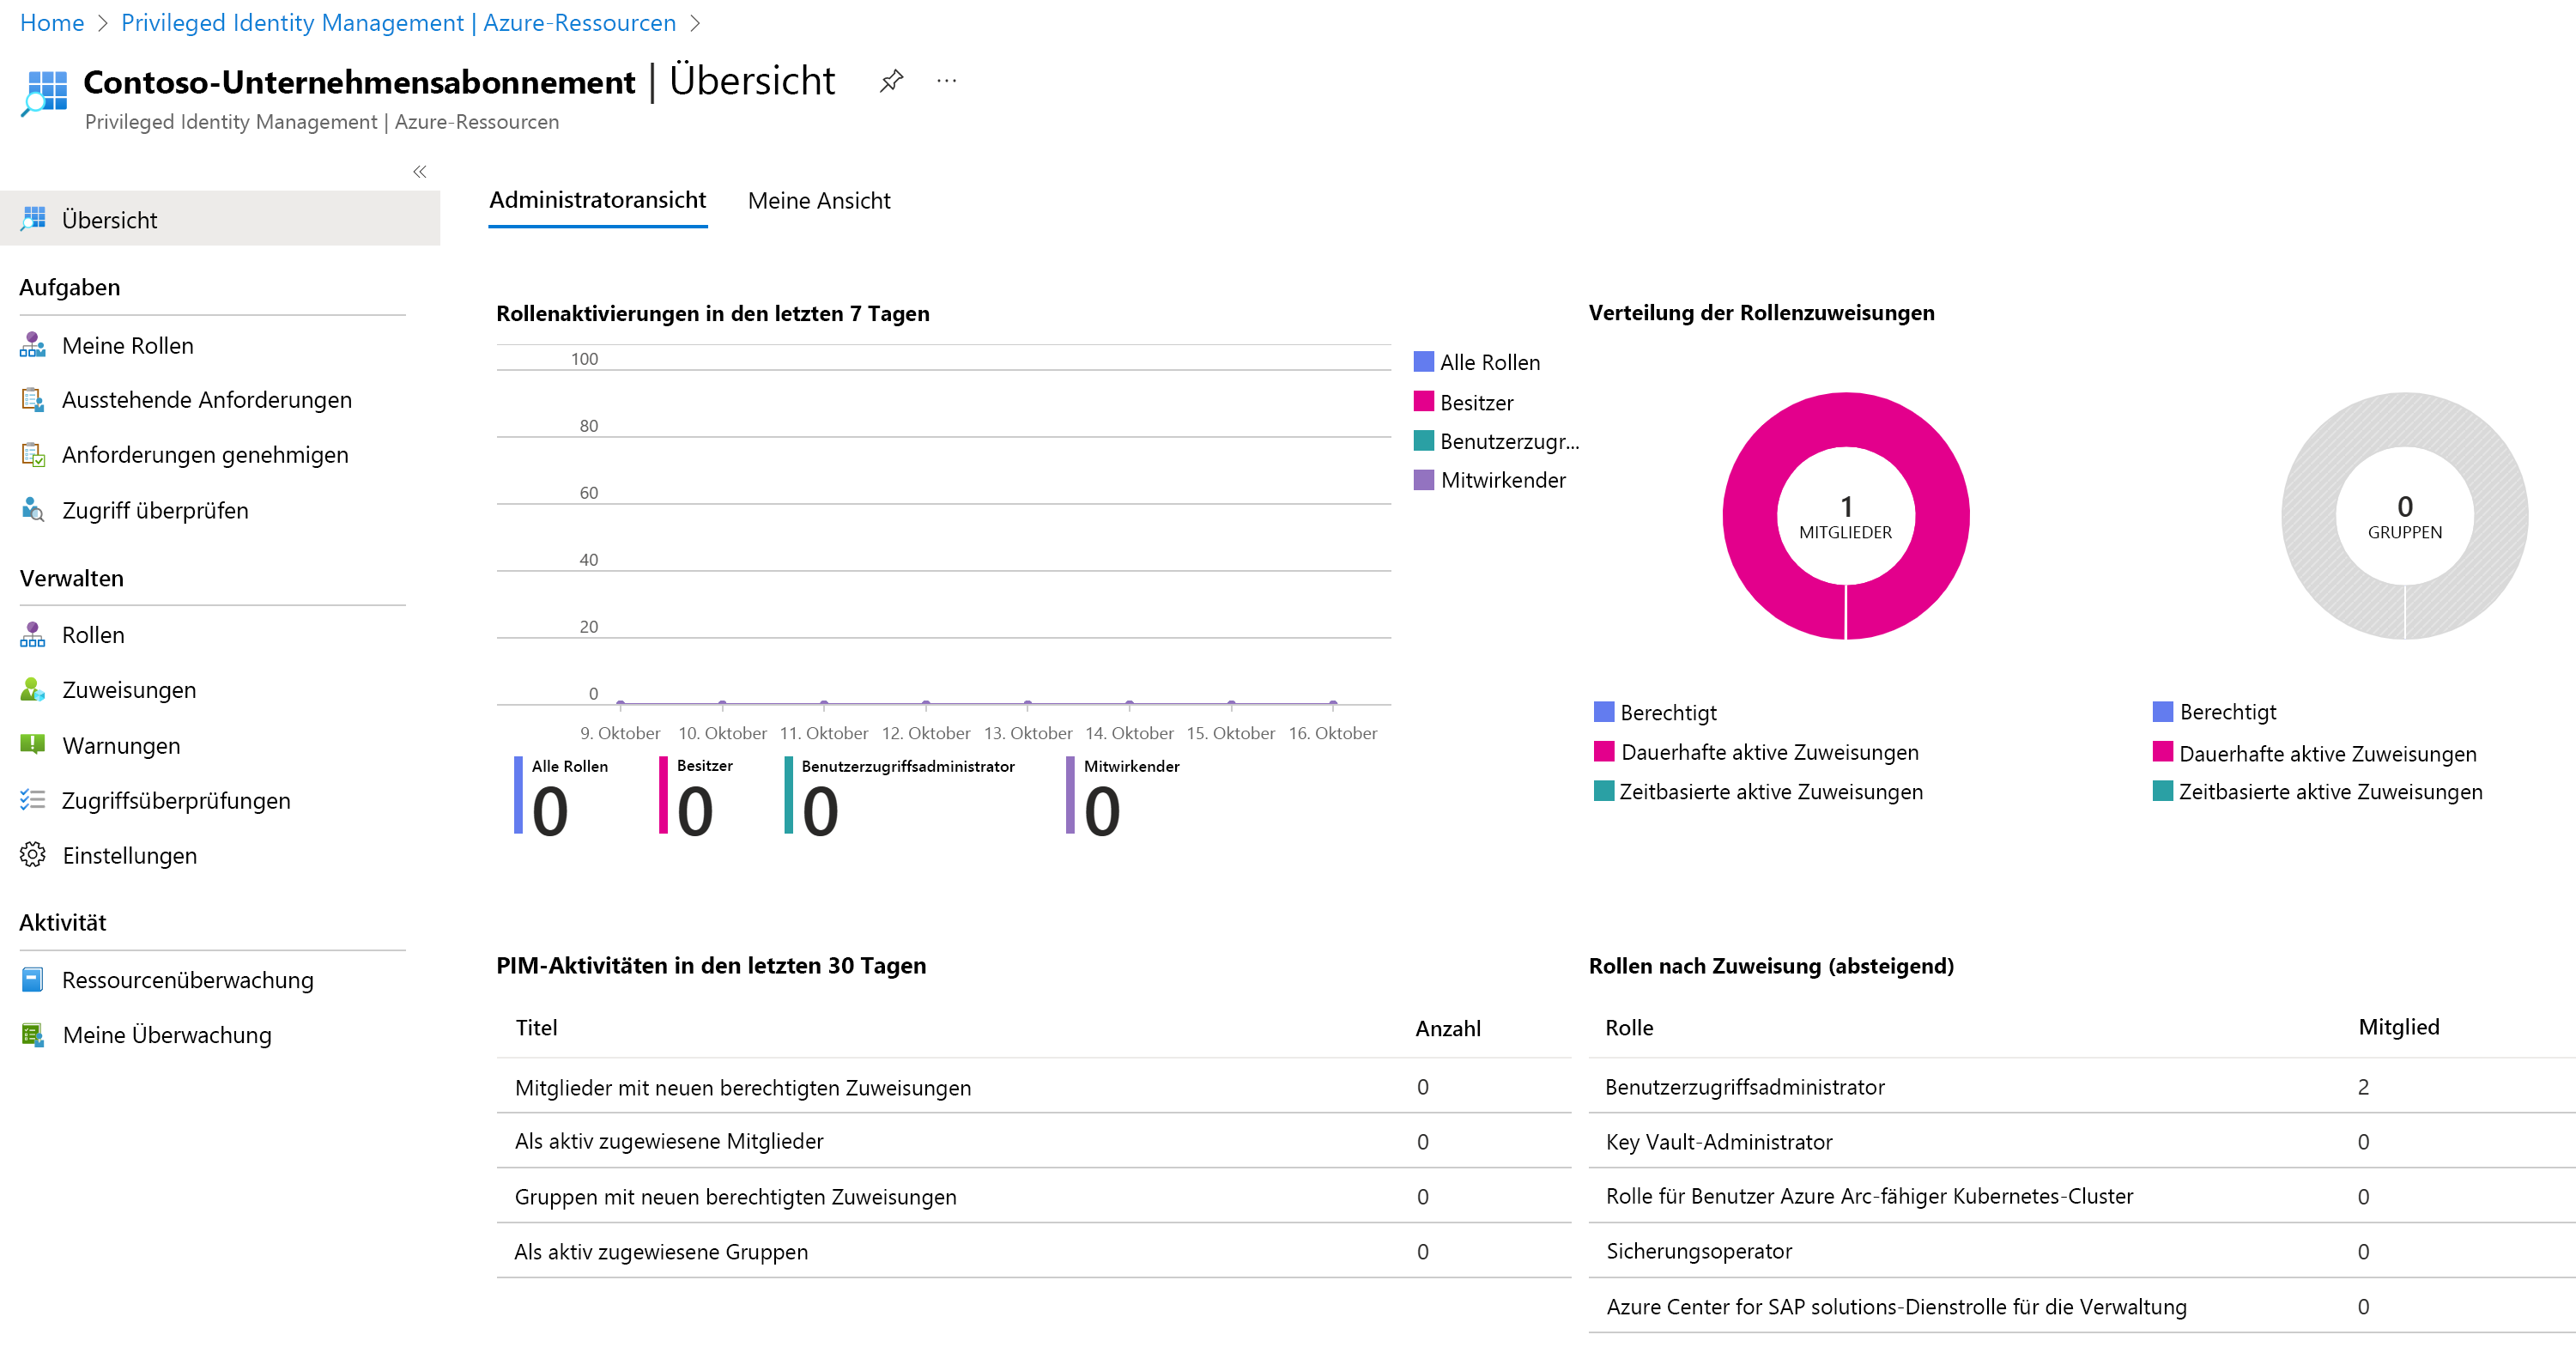Click the Rolle column header

tap(1629, 1028)
